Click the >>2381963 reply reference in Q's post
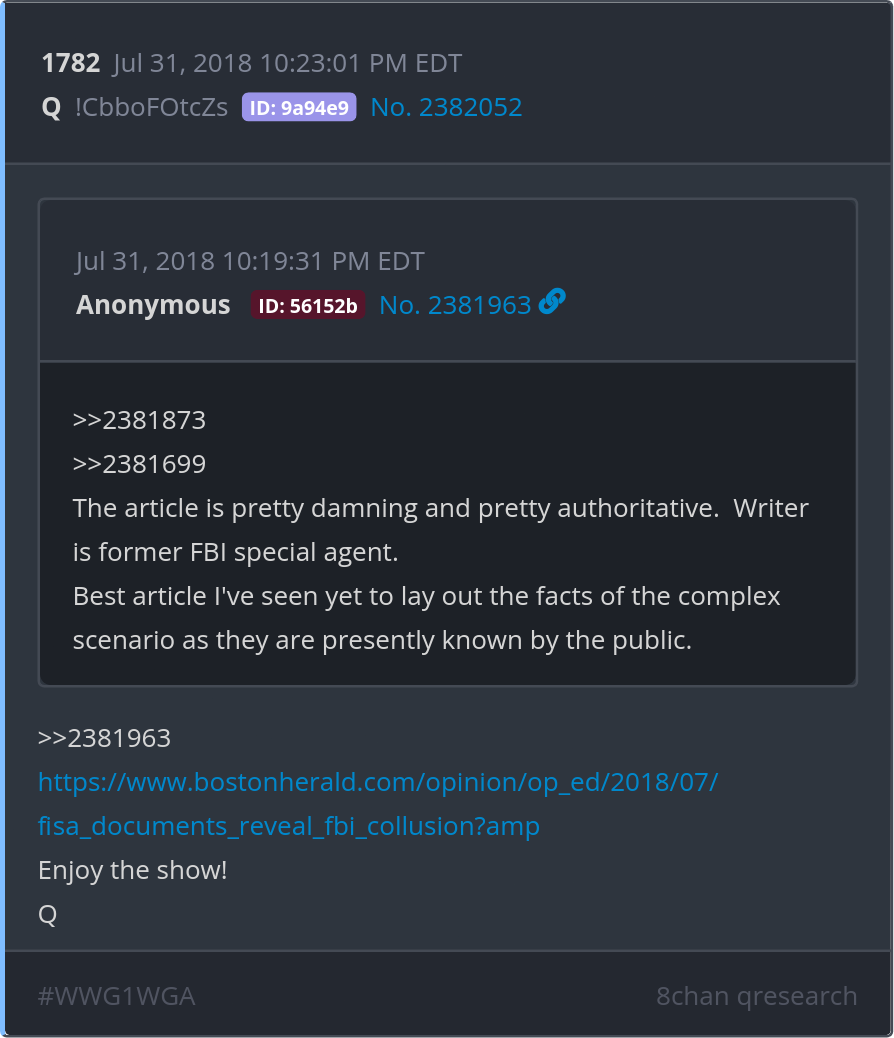The height and width of the screenshot is (1038, 894). [x=105, y=738]
